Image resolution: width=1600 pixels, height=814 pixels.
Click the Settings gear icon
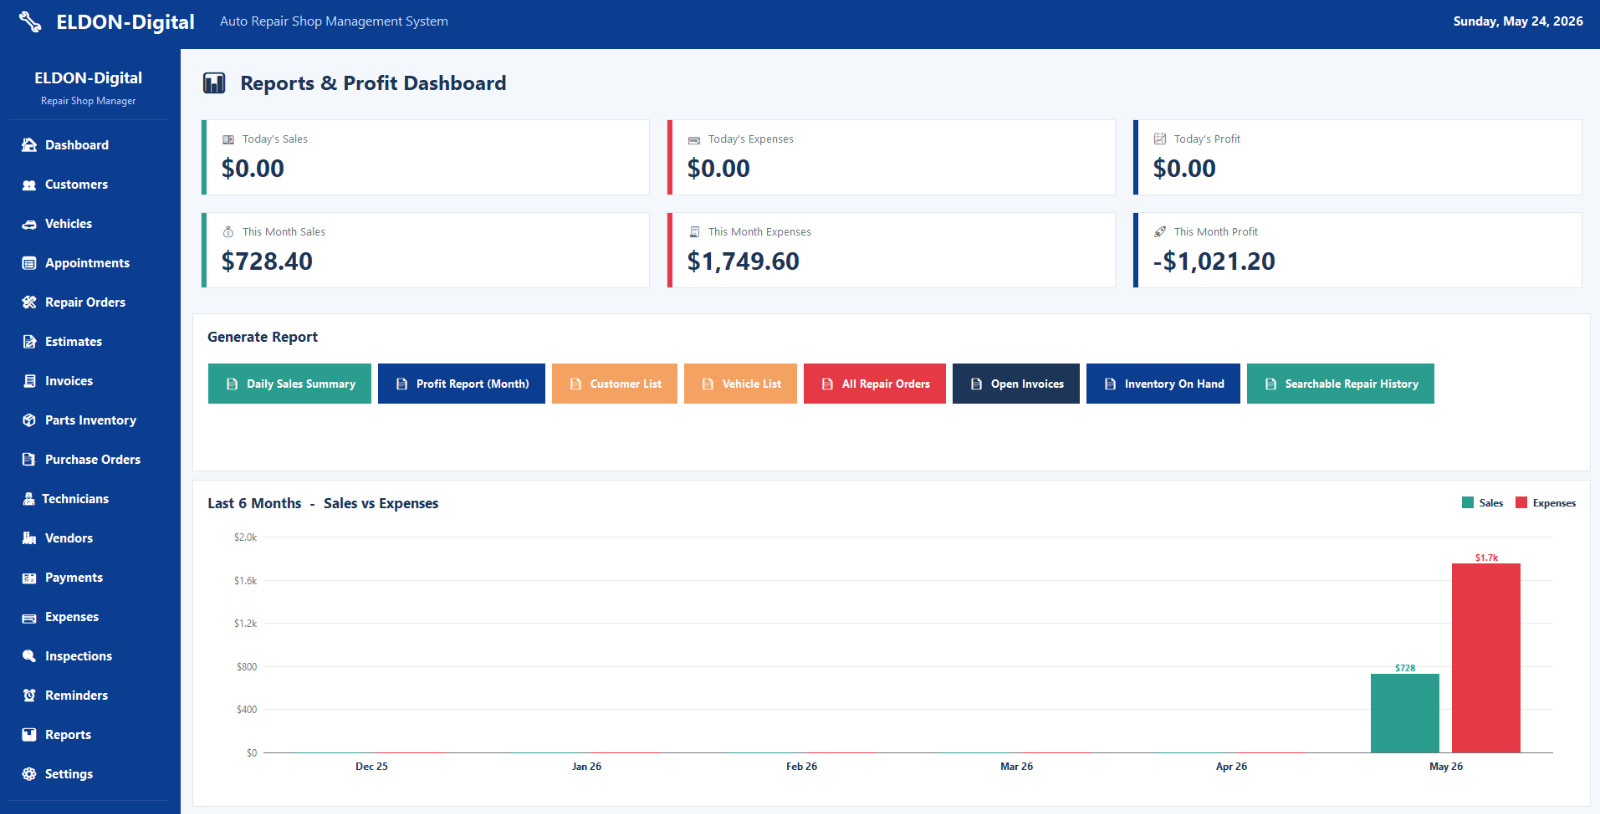(29, 774)
